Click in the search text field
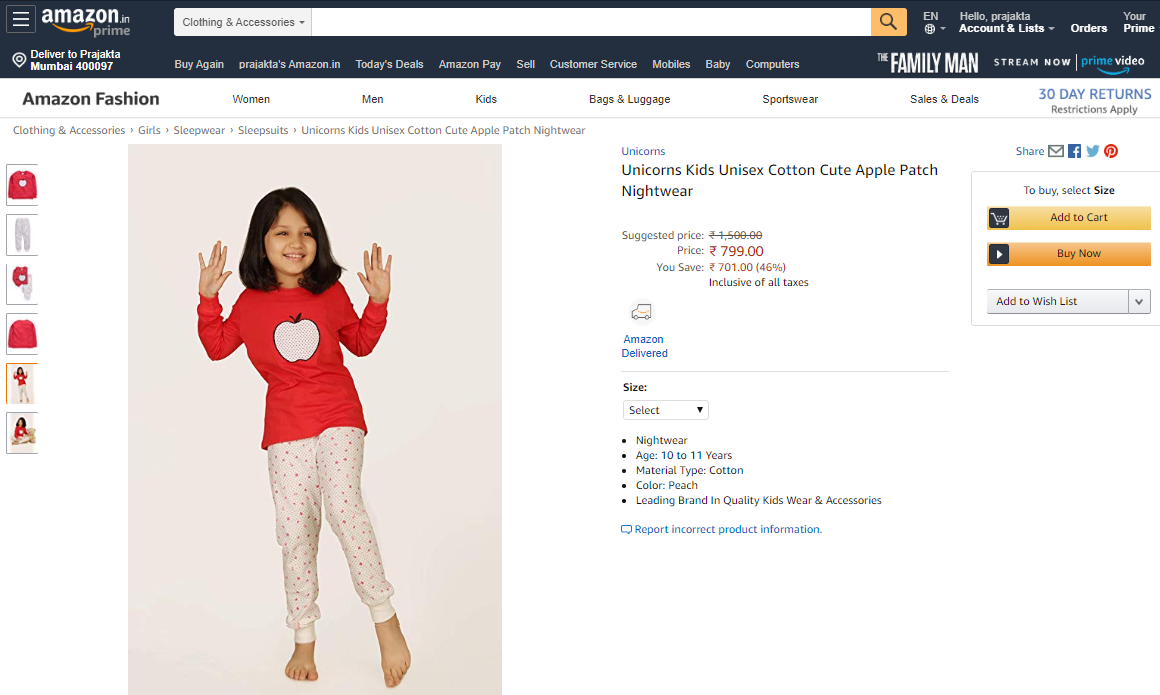 590,22
